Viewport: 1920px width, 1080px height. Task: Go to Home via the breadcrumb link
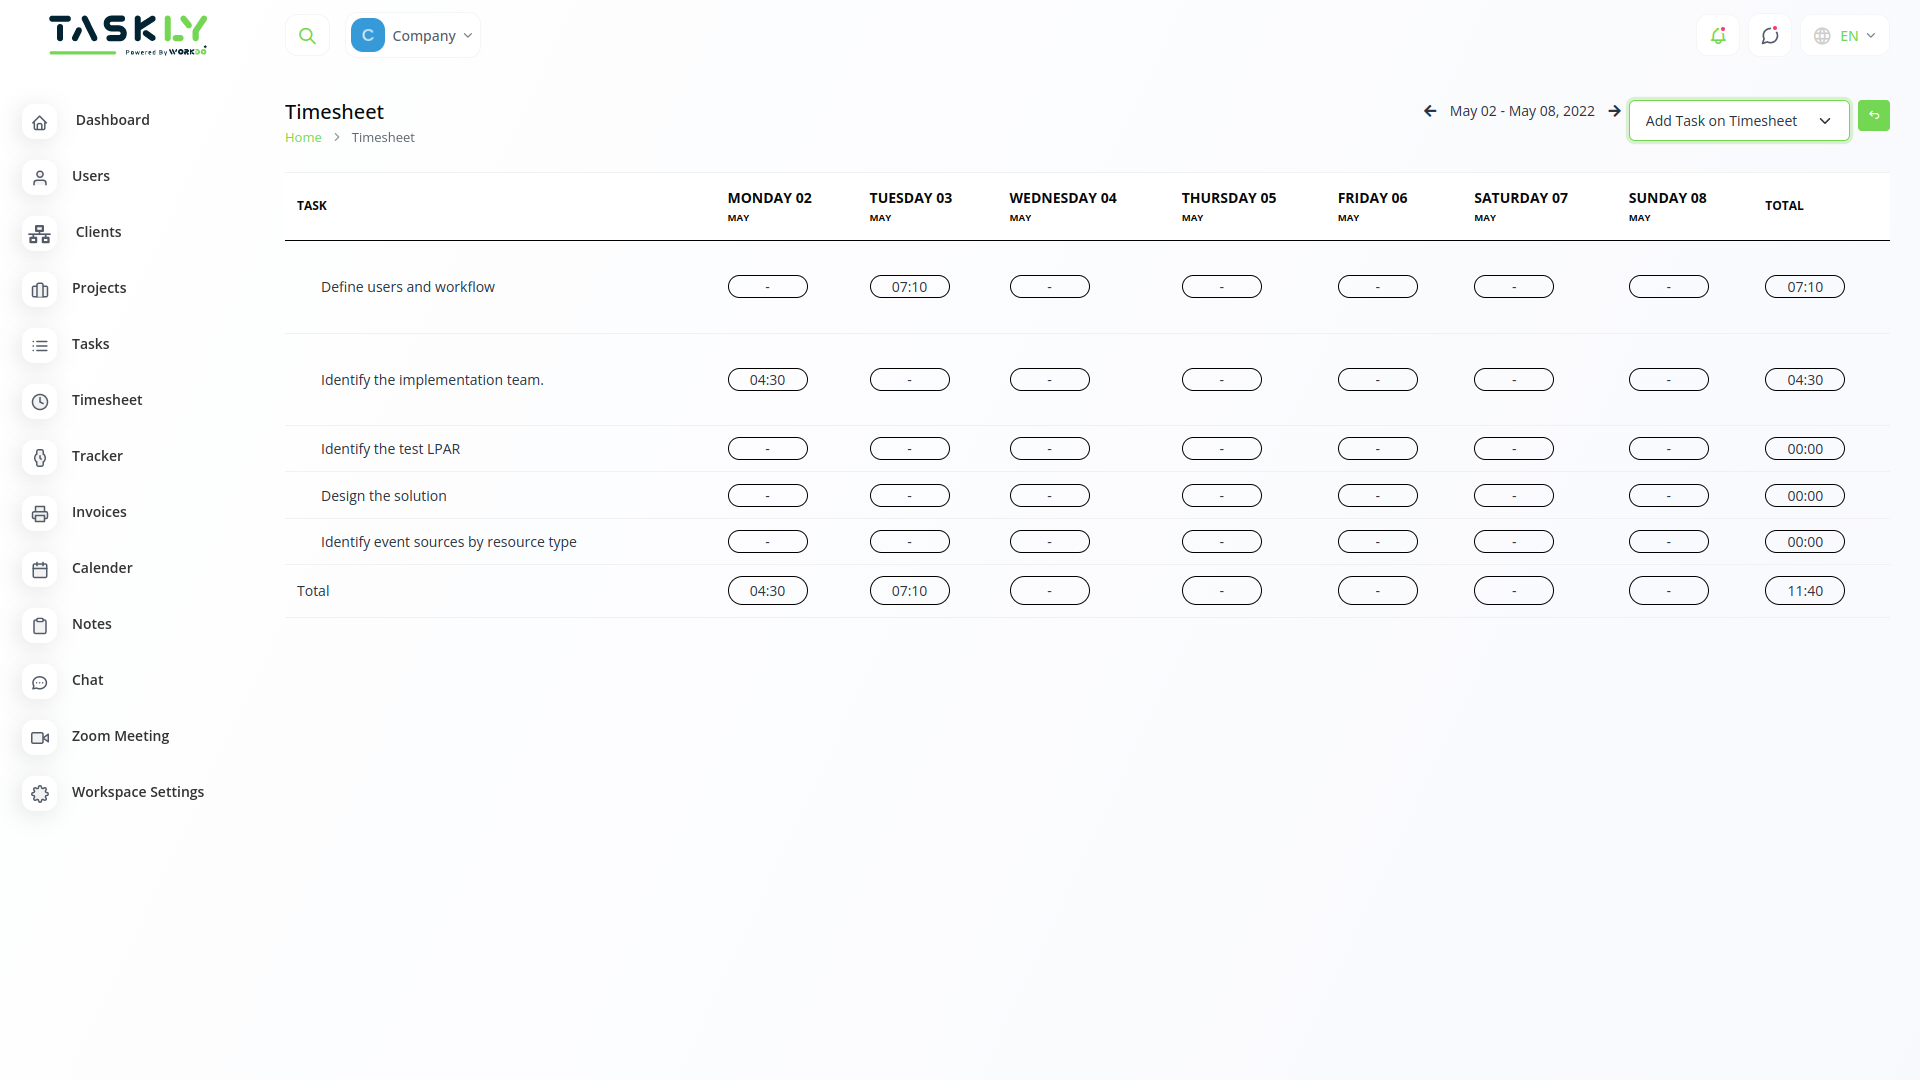tap(303, 137)
